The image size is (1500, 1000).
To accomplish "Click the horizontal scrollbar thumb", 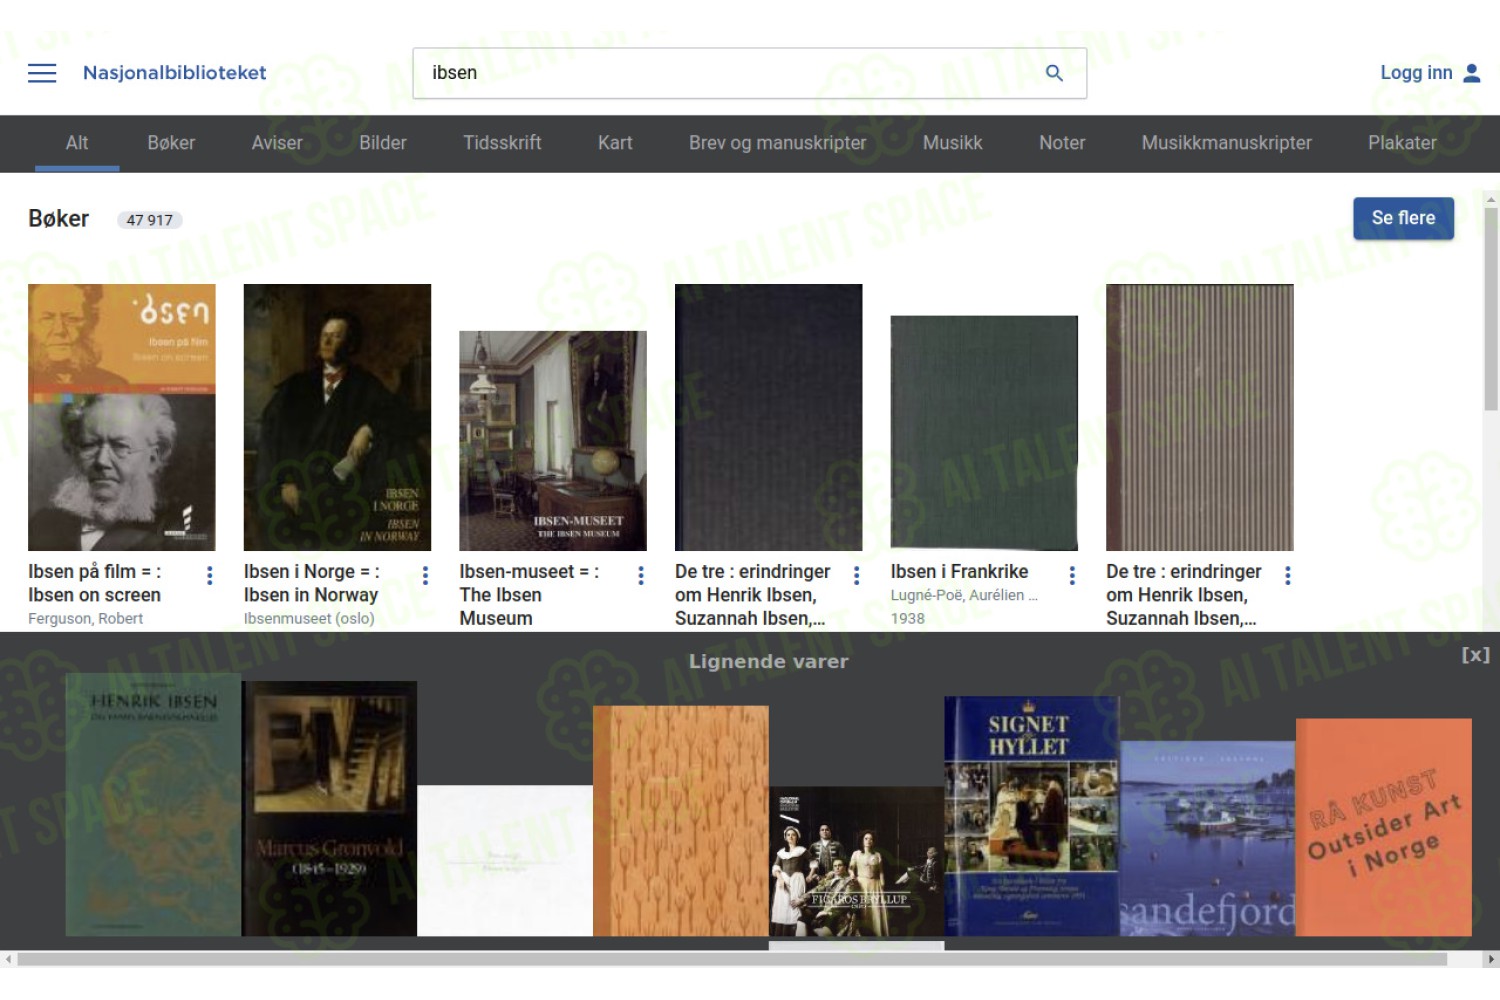I will (x=732, y=959).
